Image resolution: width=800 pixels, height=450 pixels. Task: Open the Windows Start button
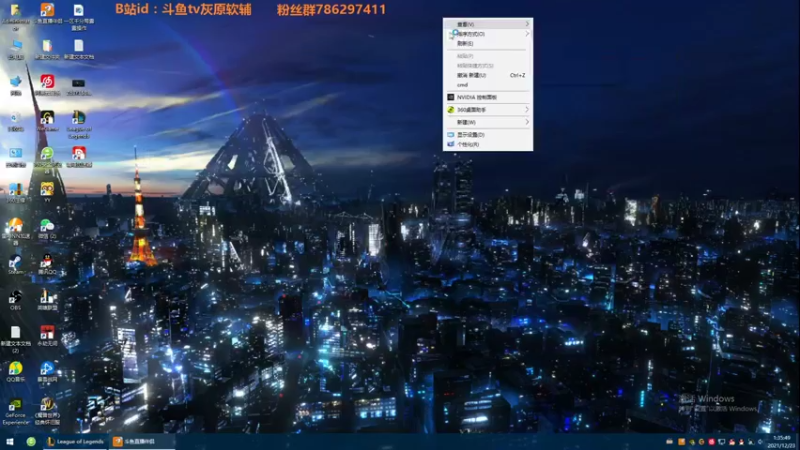coord(9,441)
